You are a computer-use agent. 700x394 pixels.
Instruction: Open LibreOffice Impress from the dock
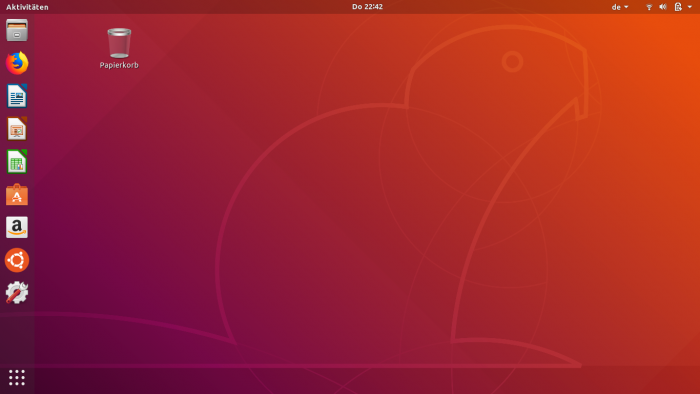[17, 129]
